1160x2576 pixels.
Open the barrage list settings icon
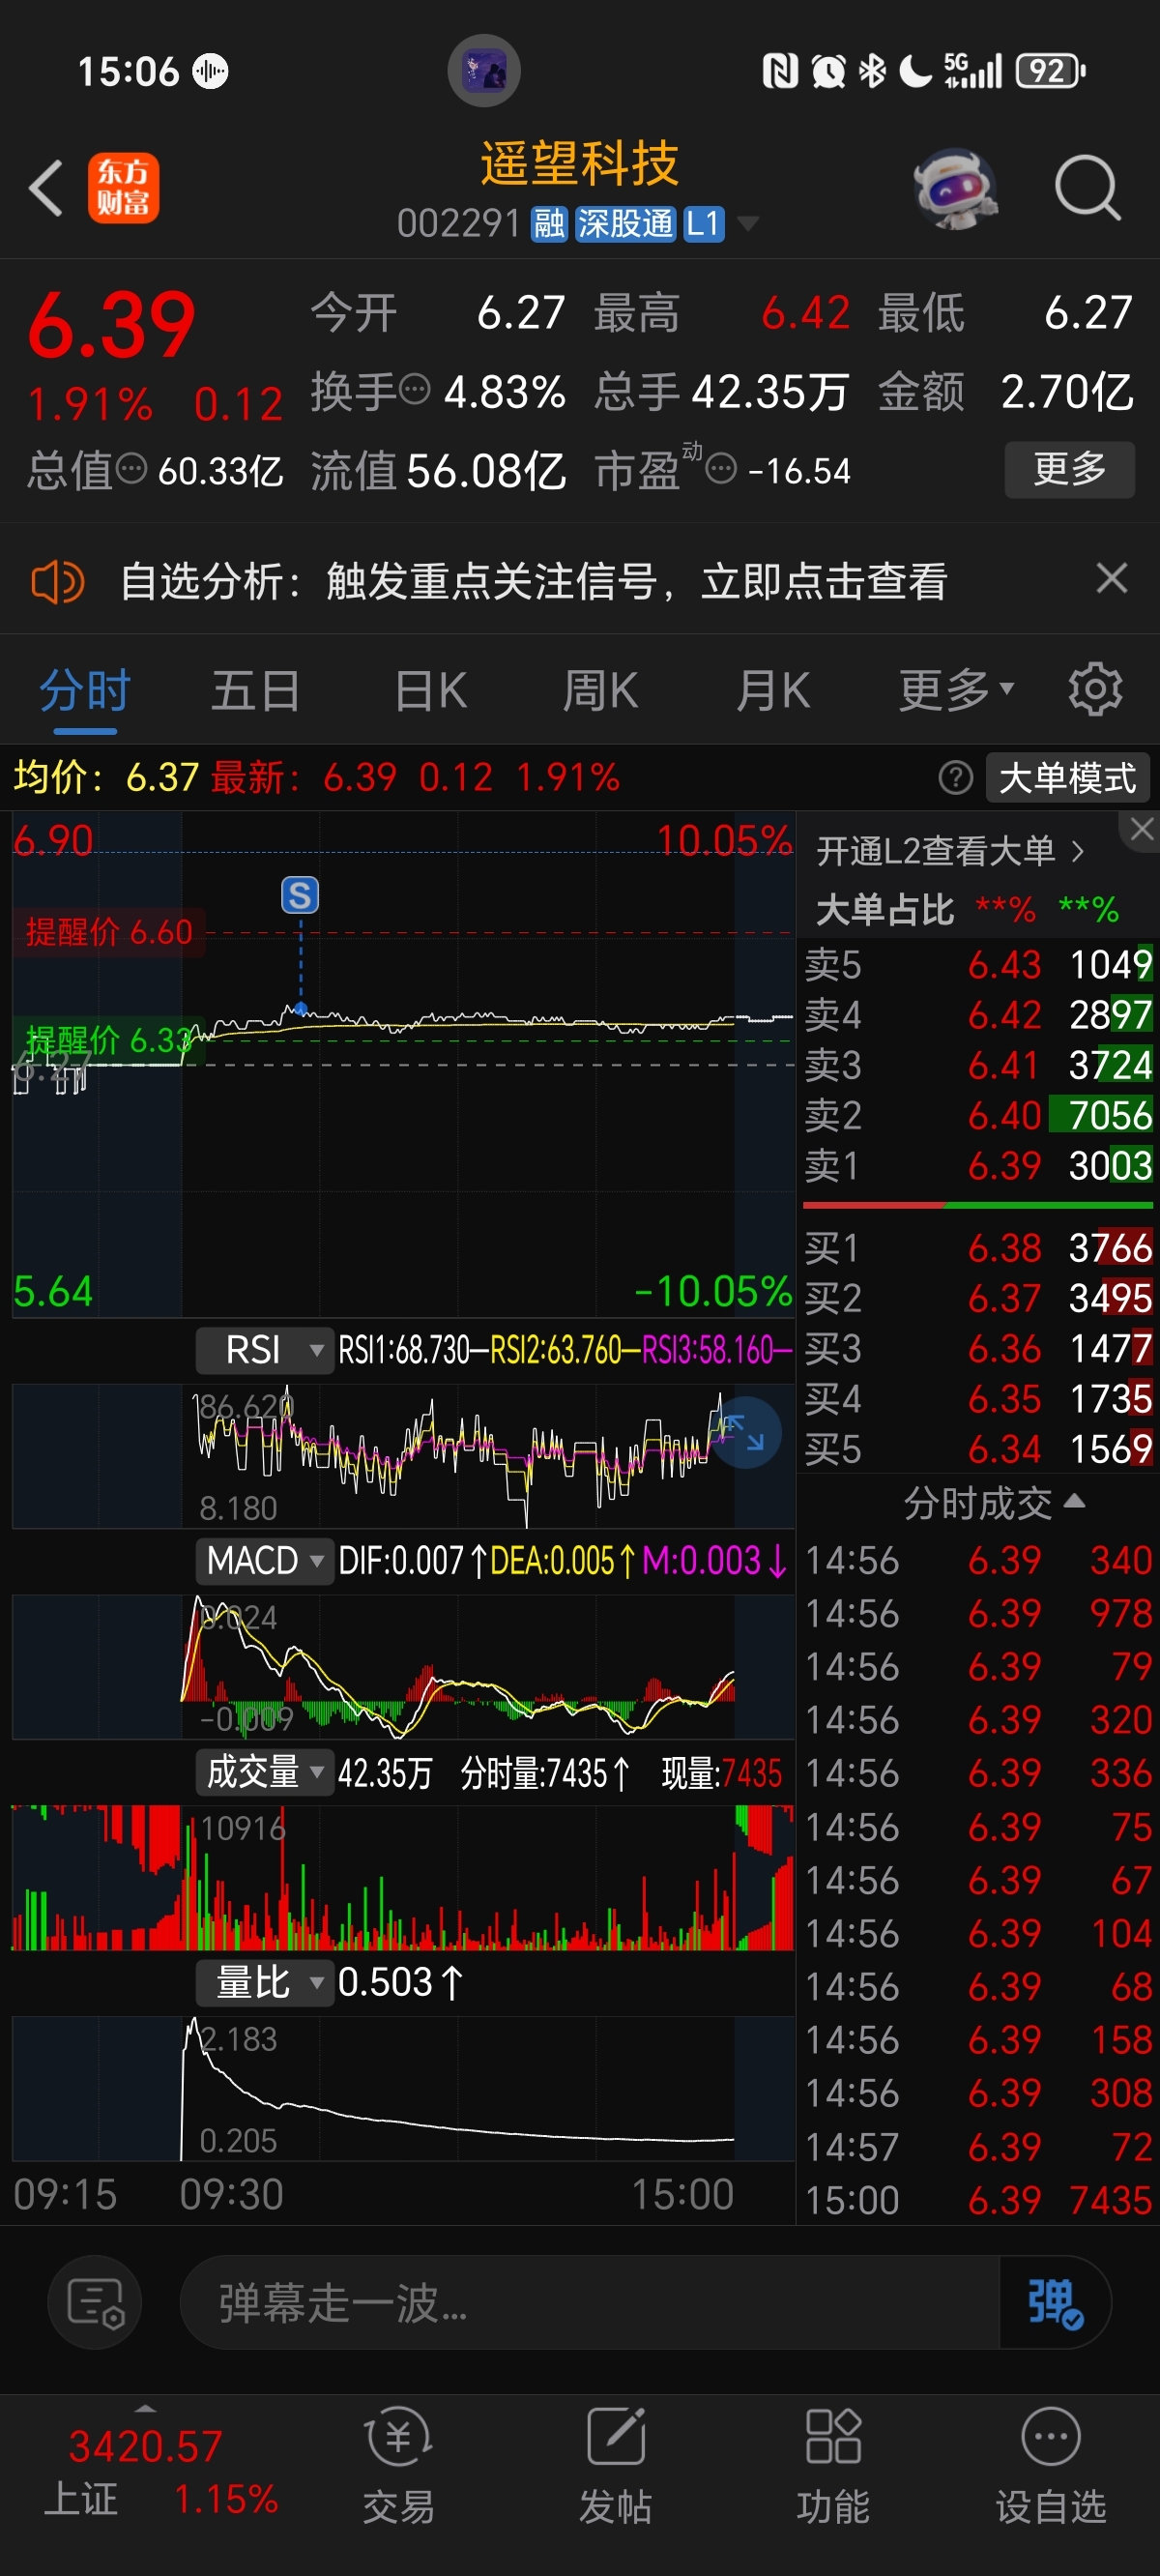(95, 2303)
